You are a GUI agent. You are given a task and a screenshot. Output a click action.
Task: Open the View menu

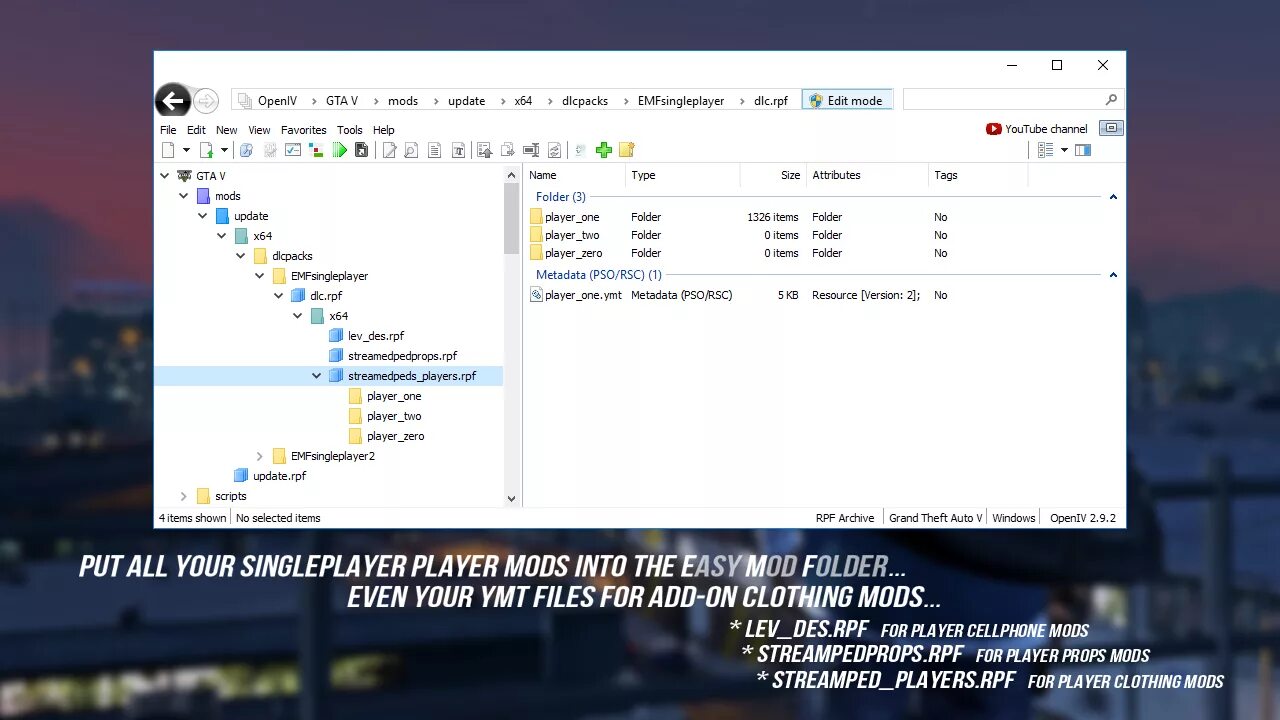point(259,130)
